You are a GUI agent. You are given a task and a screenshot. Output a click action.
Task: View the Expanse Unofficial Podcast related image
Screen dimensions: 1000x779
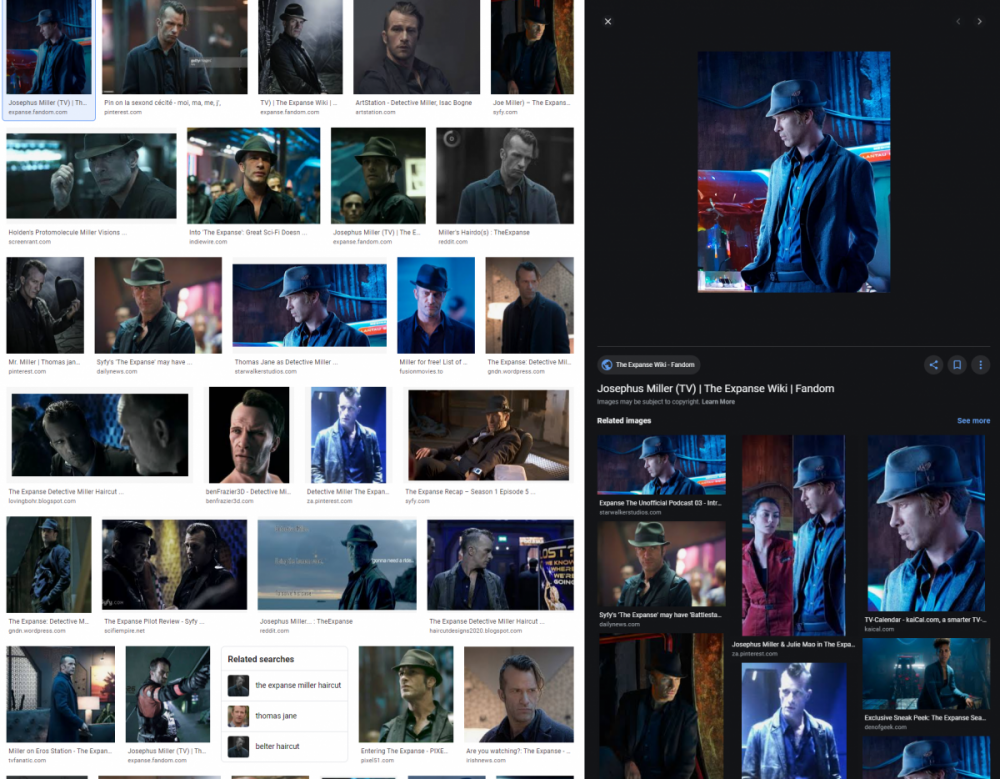[x=661, y=464]
